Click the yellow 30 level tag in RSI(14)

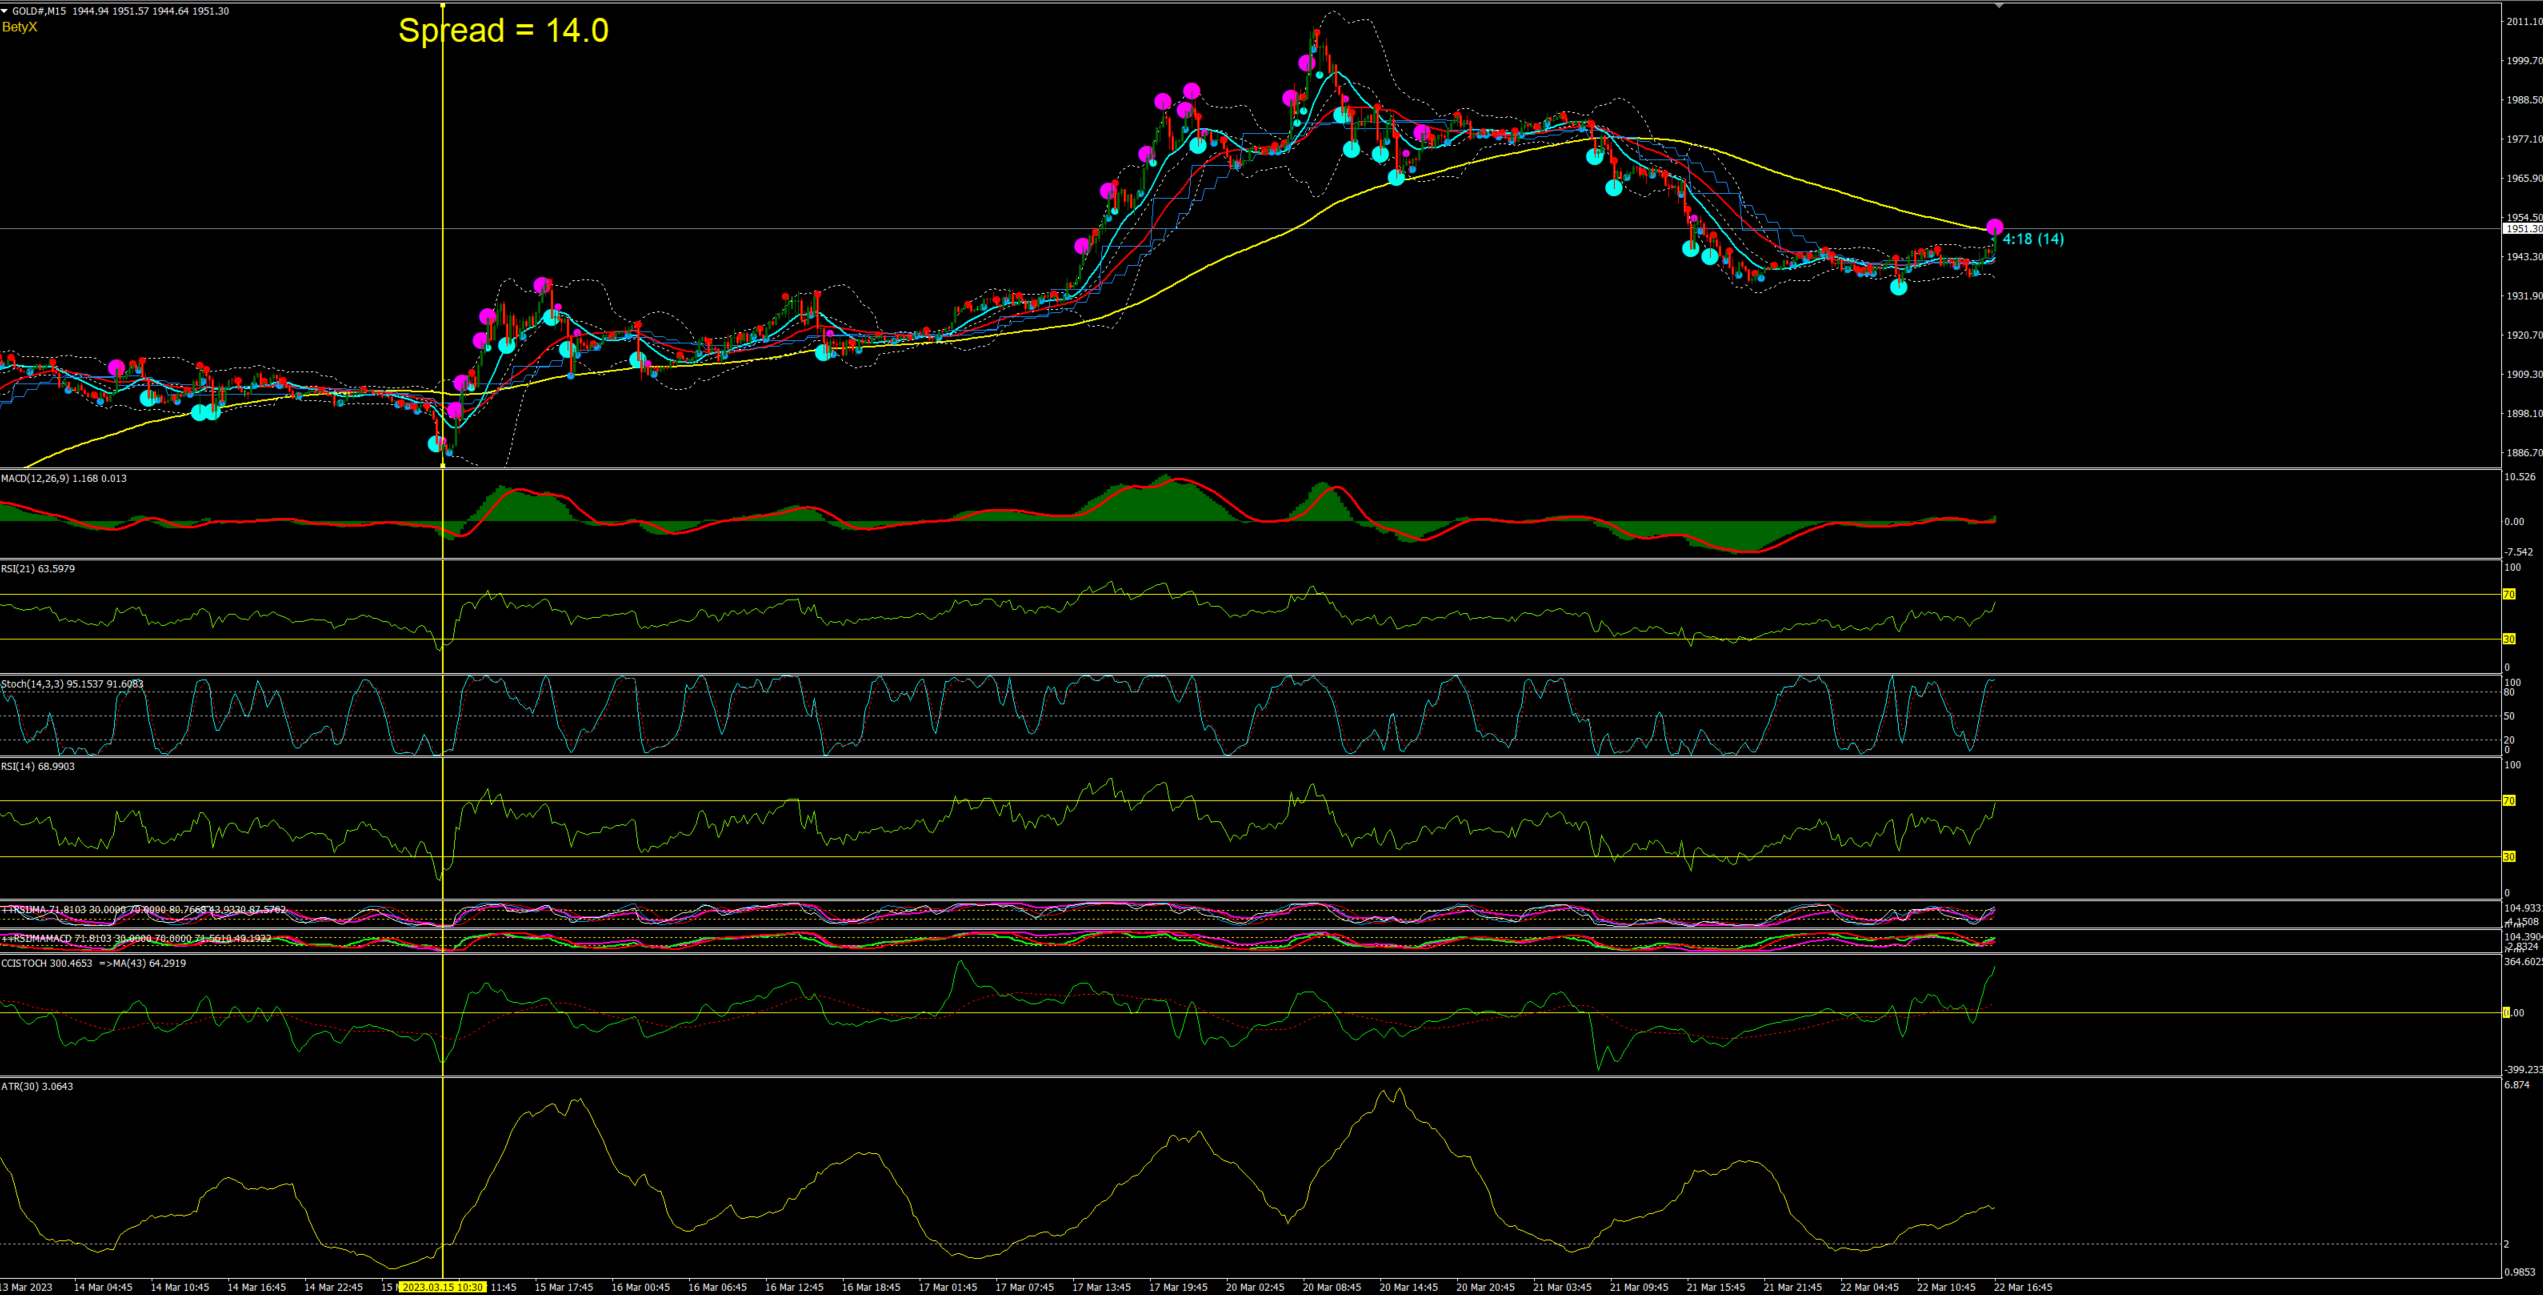tap(2509, 856)
